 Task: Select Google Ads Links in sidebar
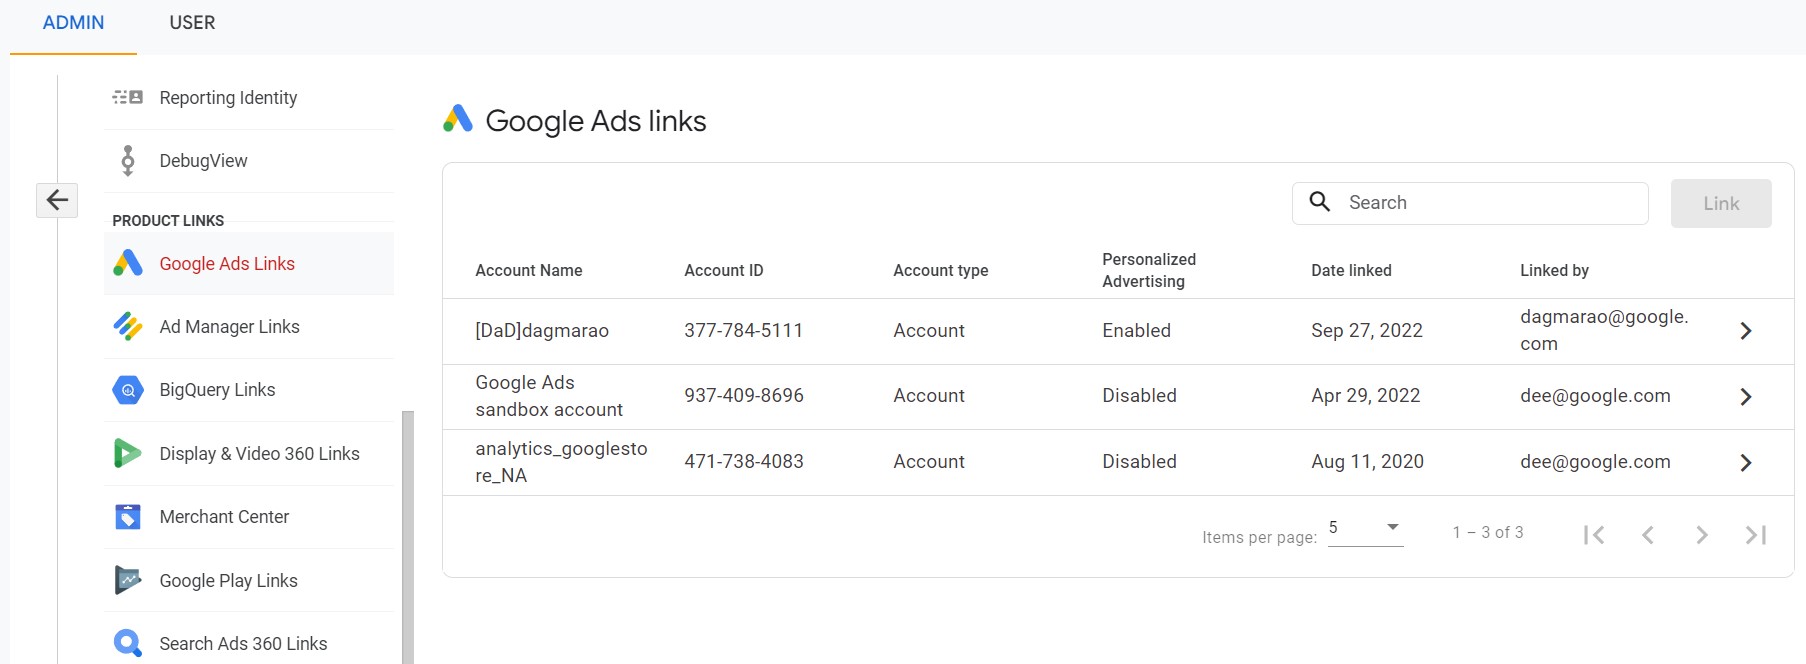pos(249,264)
